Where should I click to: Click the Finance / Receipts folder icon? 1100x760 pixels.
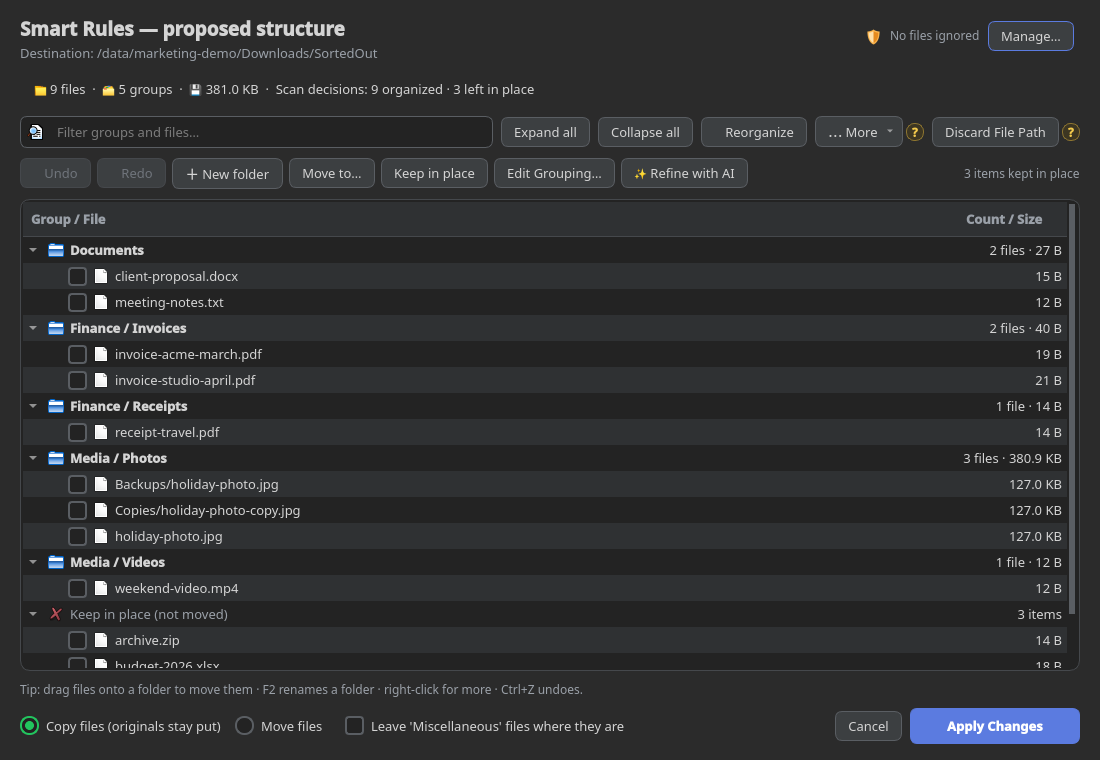tap(56, 406)
